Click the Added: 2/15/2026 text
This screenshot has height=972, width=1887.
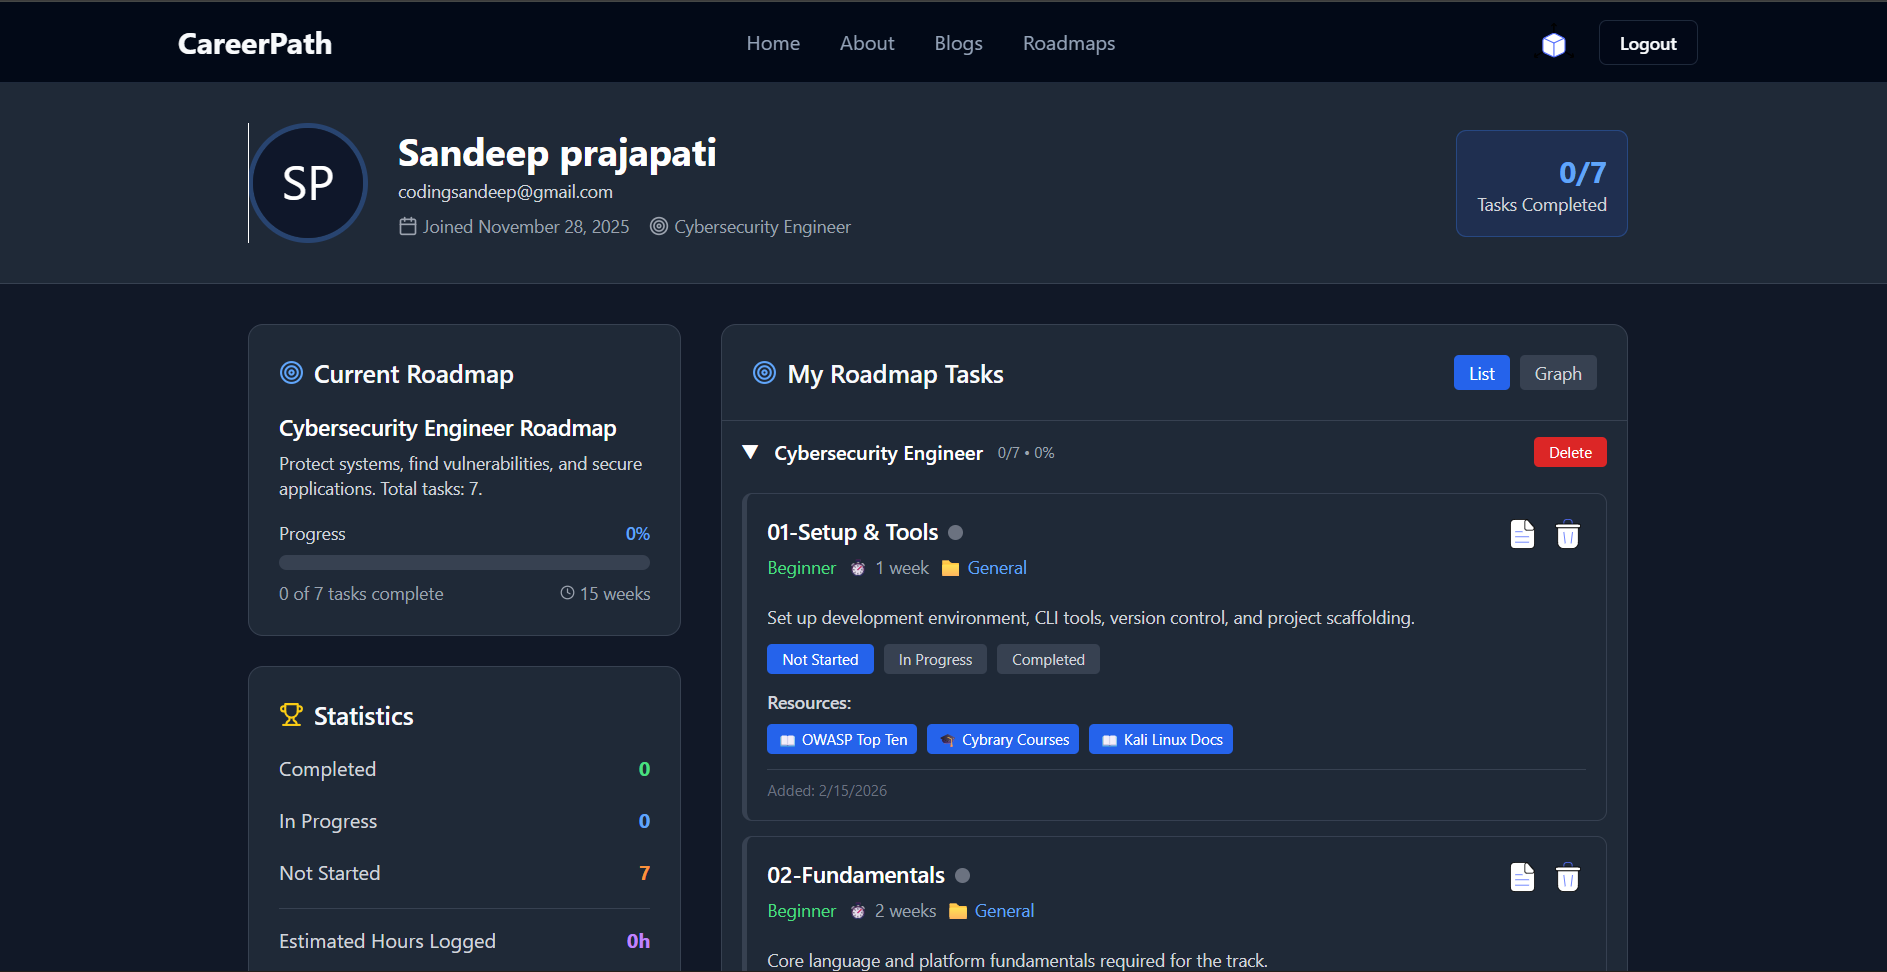click(x=827, y=791)
